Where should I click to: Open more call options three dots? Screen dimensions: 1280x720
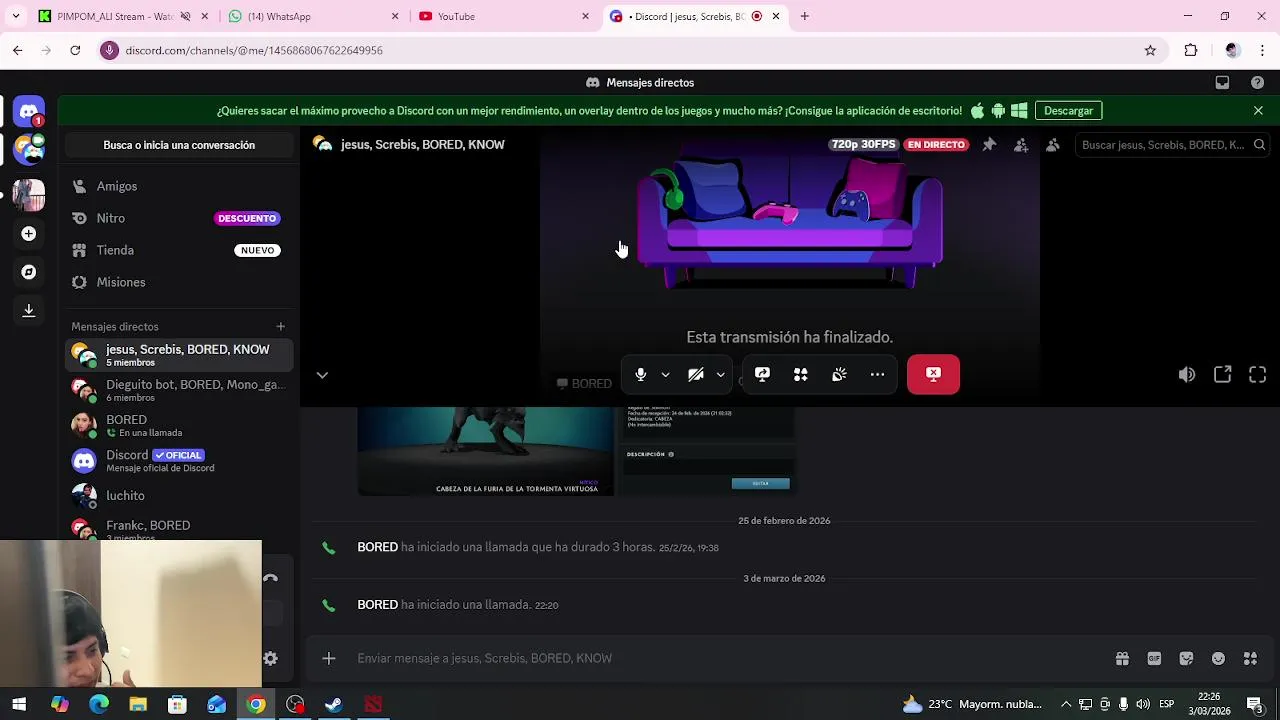(877, 374)
